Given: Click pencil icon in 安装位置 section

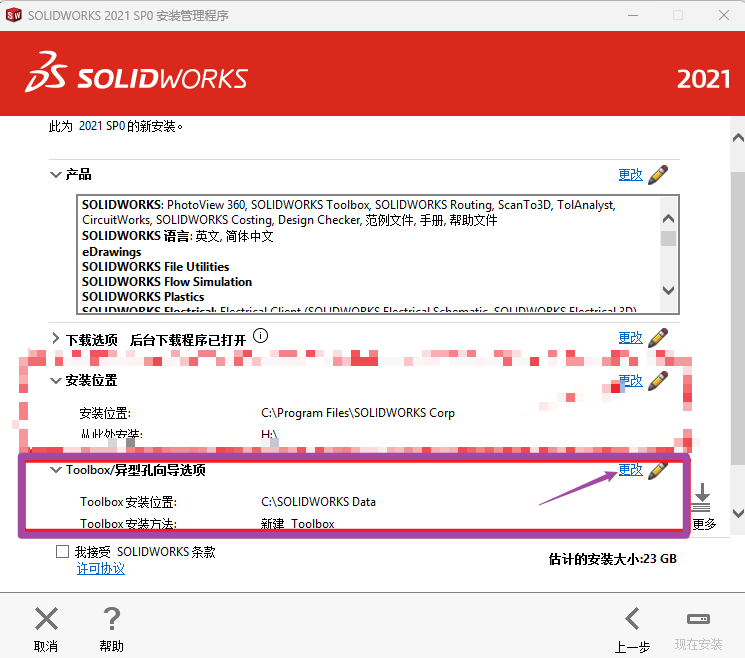Looking at the screenshot, I should [658, 381].
